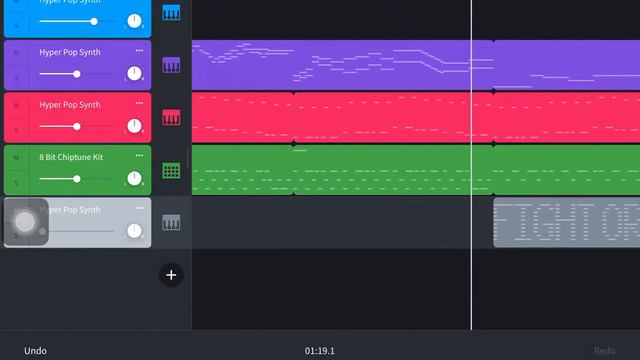Screen dimensions: 640x360
Task: Tap the AssistiveTouch floating button
Action: pos(26,222)
